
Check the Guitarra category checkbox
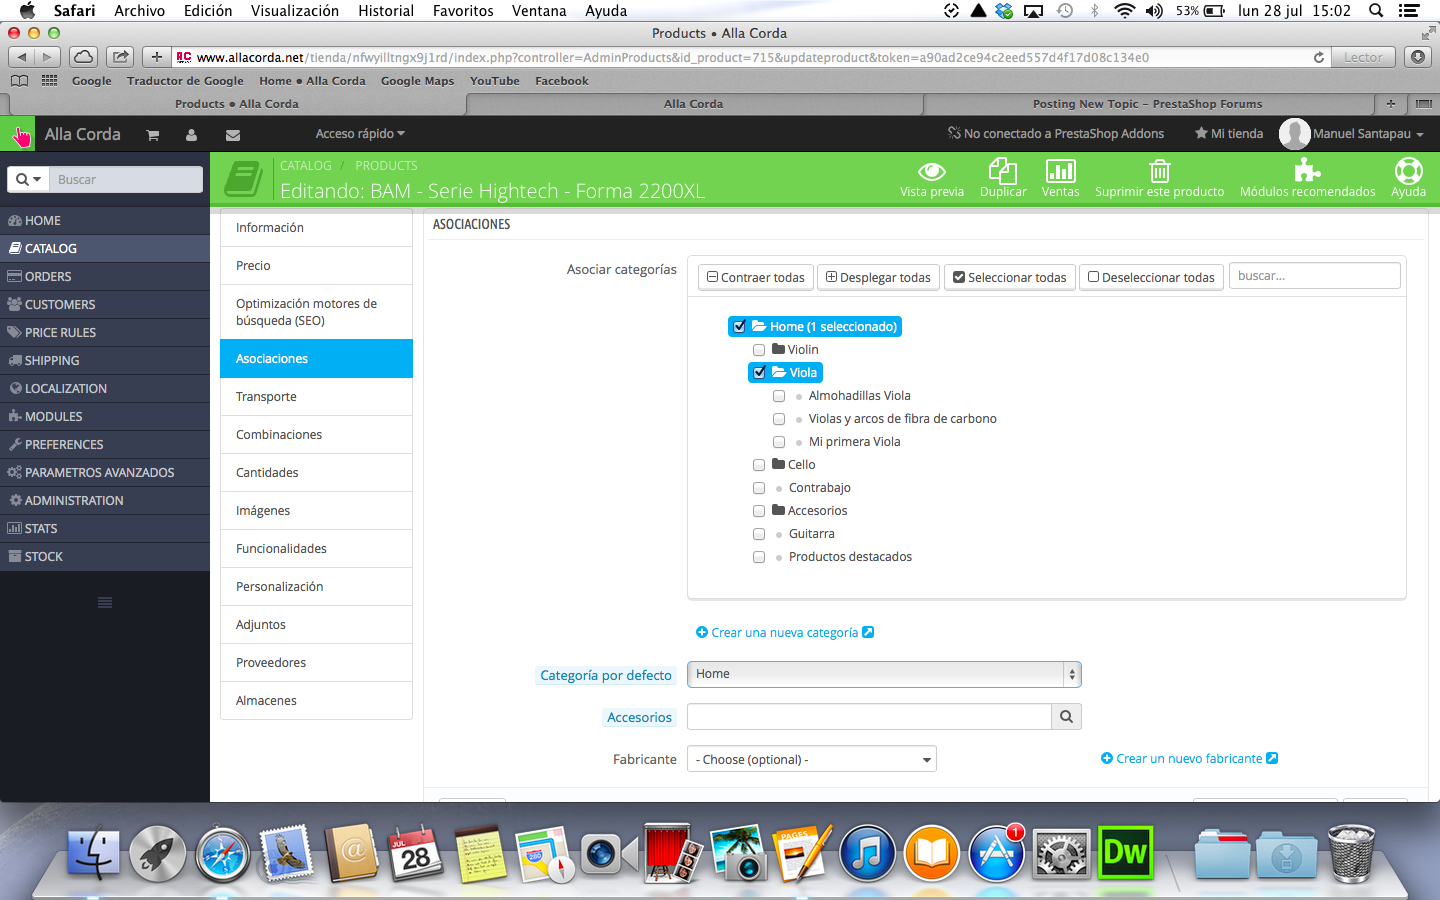(x=759, y=534)
